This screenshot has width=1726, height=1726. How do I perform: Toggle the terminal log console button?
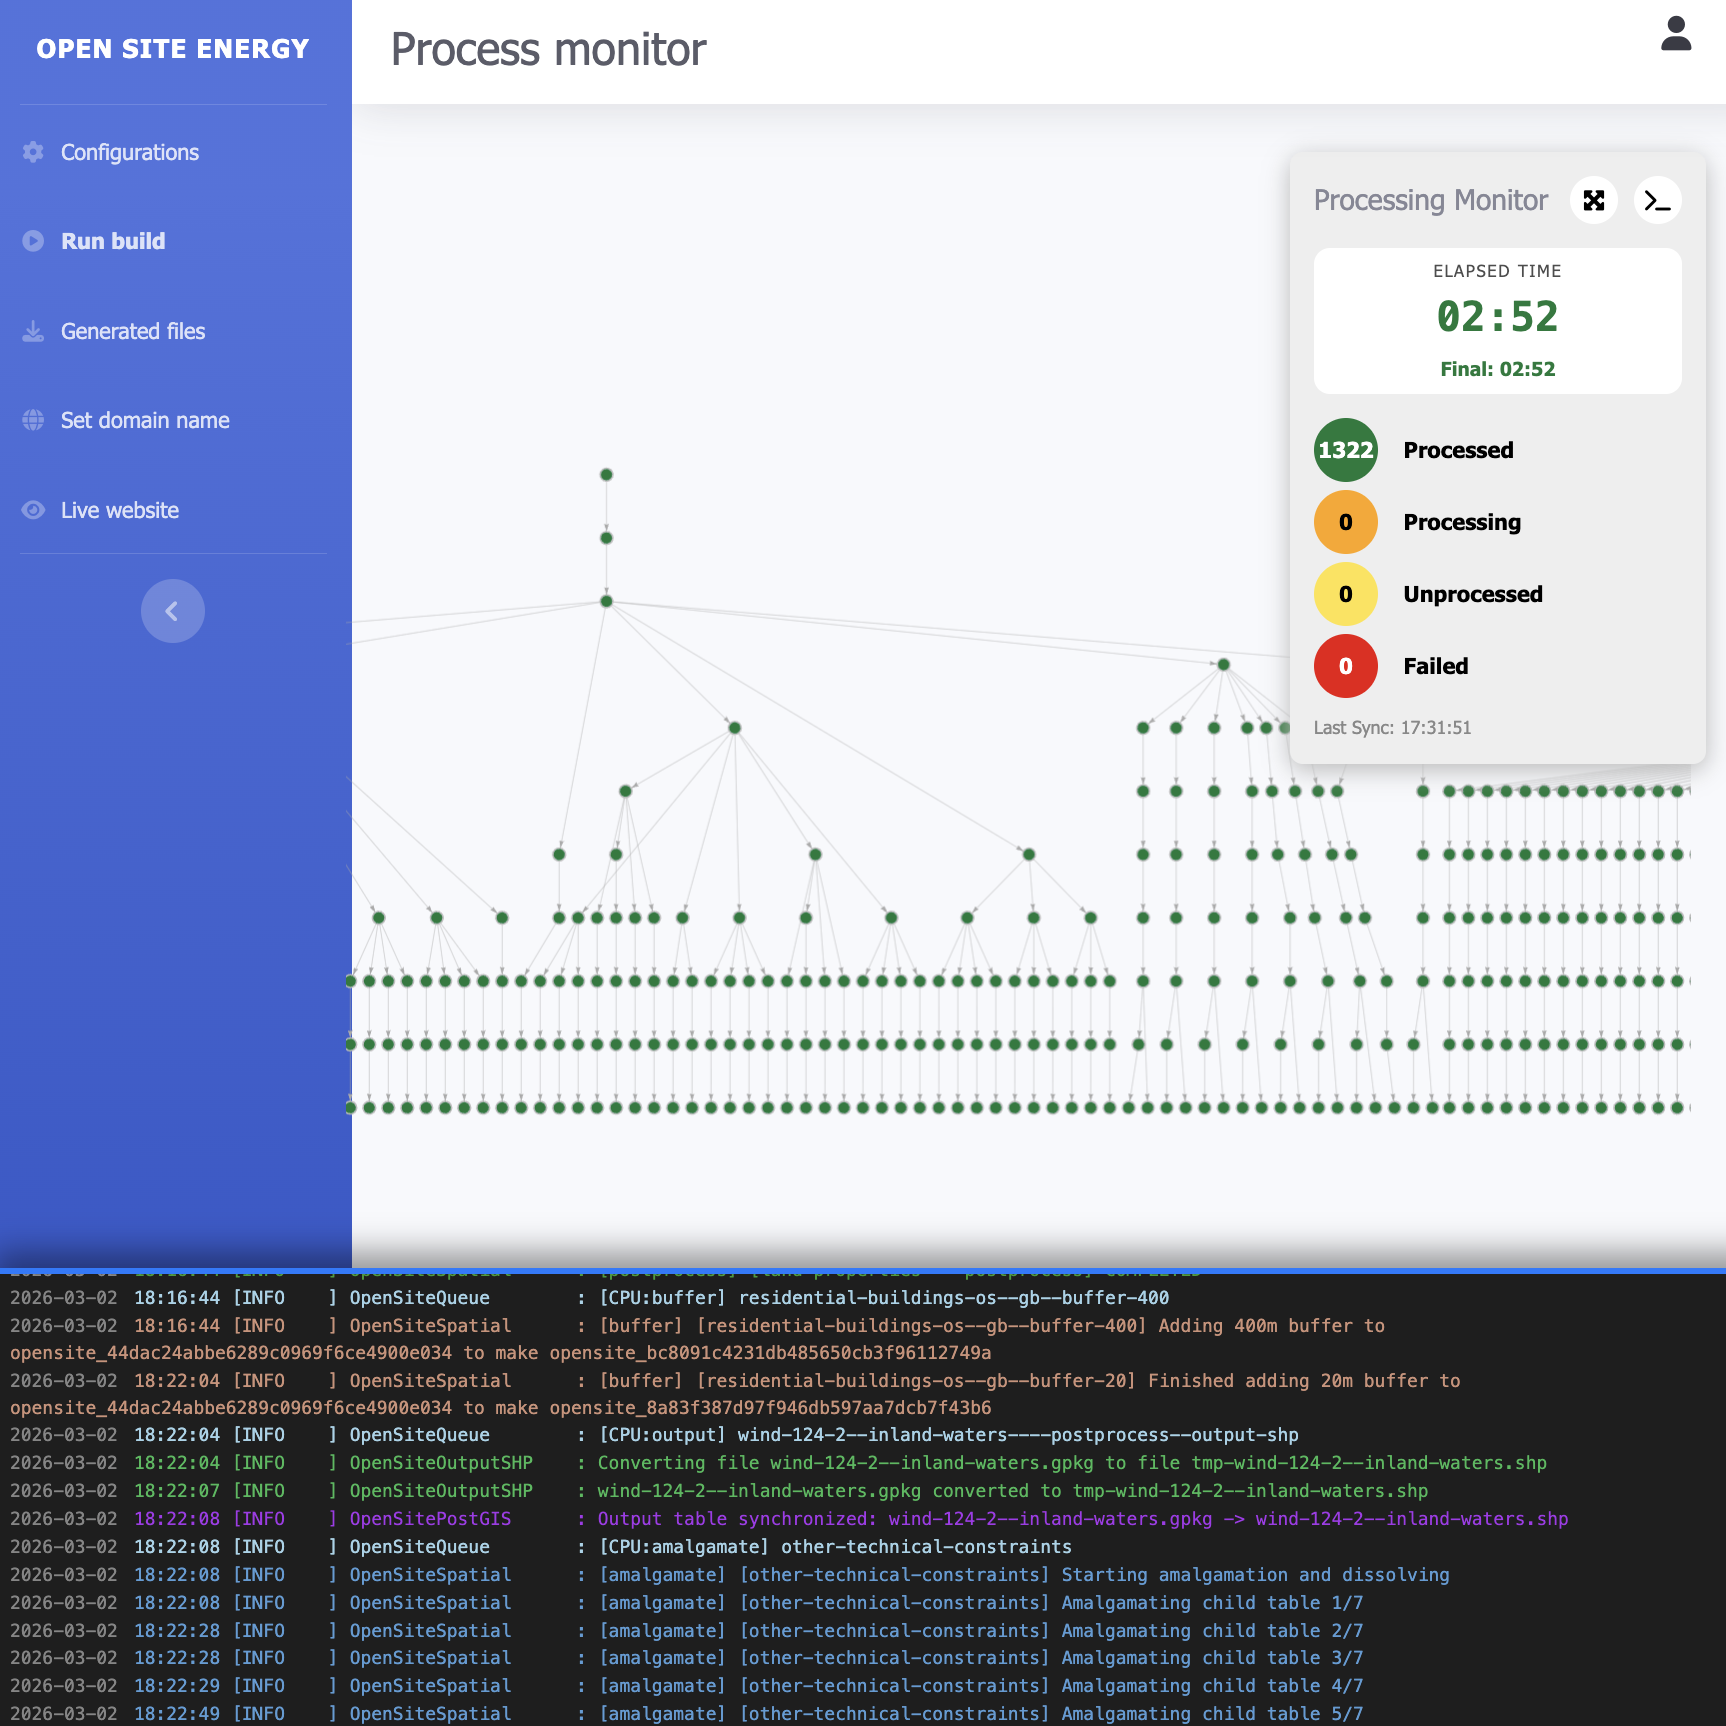(1657, 201)
